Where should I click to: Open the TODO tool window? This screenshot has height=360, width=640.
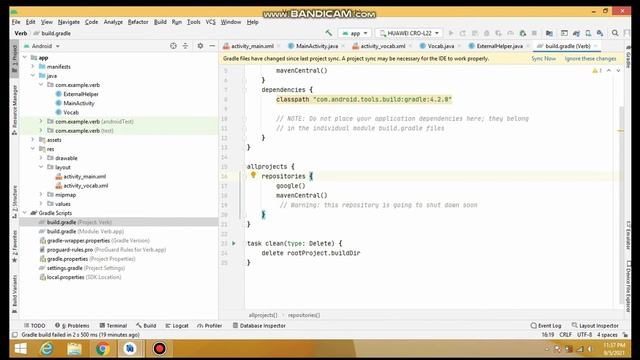35,325
